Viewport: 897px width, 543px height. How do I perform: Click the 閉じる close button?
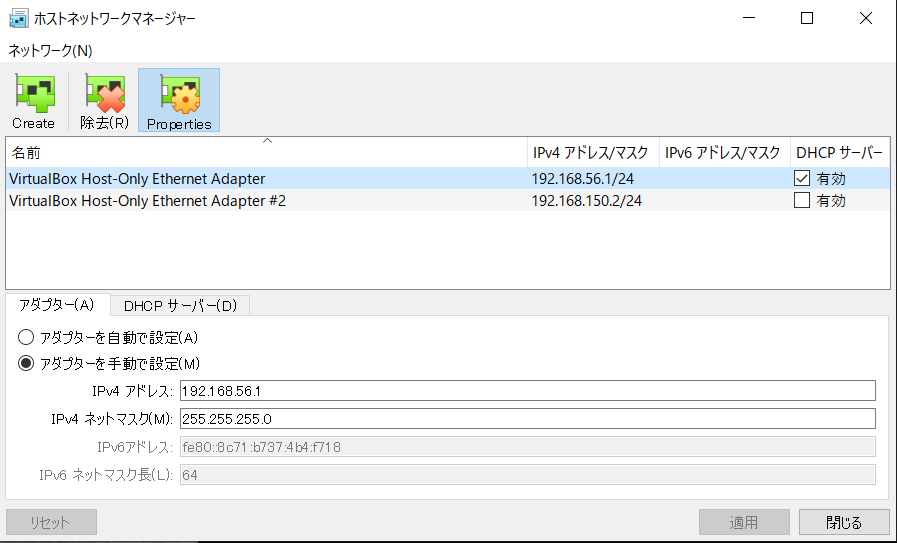pos(844,522)
